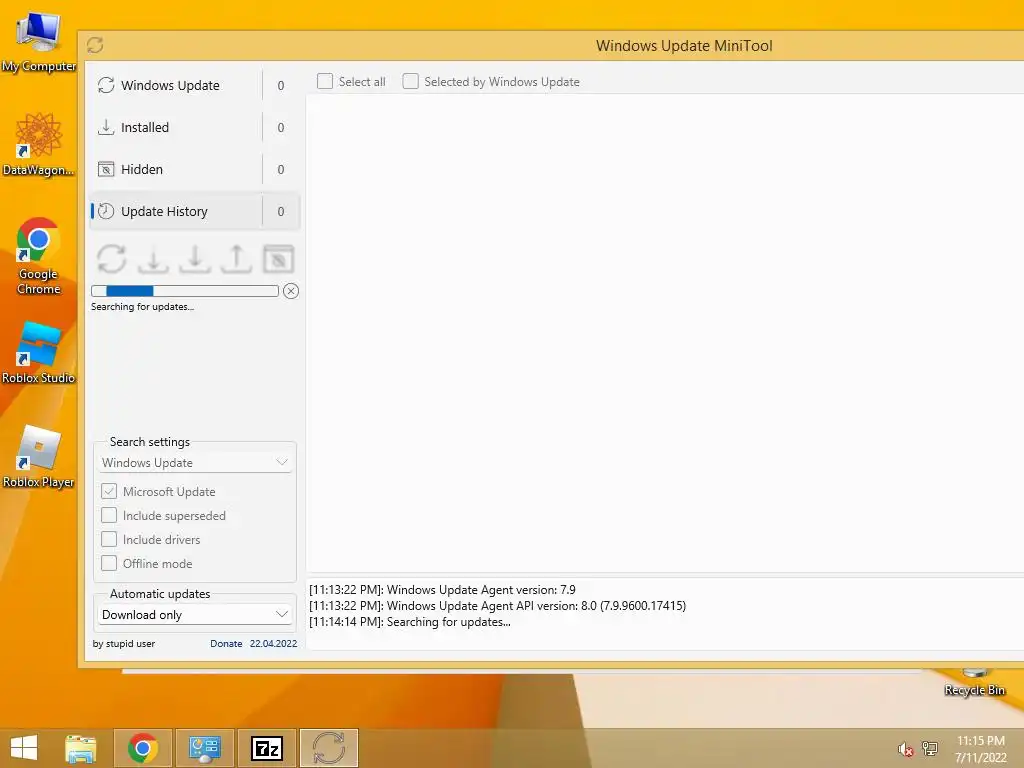Open the My Computer desktop icon
1024x768 pixels.
click(39, 40)
